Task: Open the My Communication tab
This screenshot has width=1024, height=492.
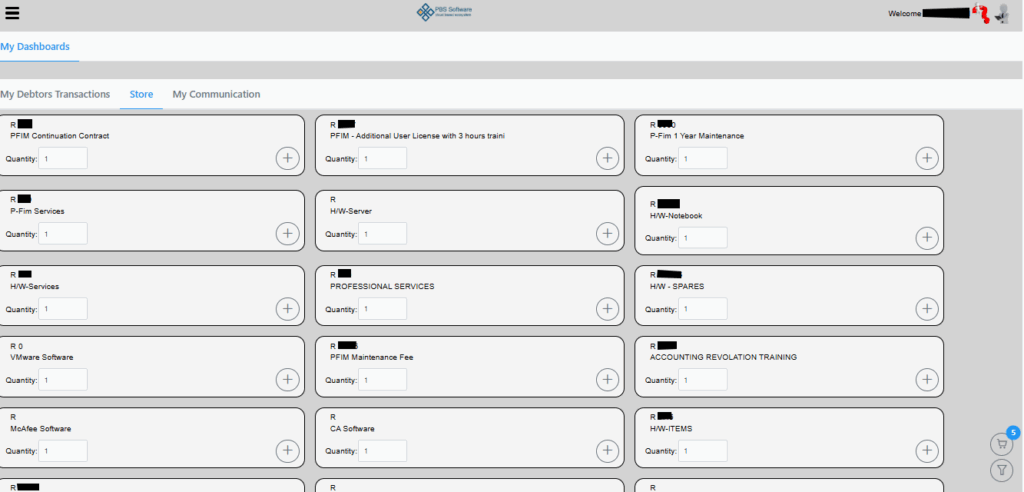Action: (x=216, y=94)
